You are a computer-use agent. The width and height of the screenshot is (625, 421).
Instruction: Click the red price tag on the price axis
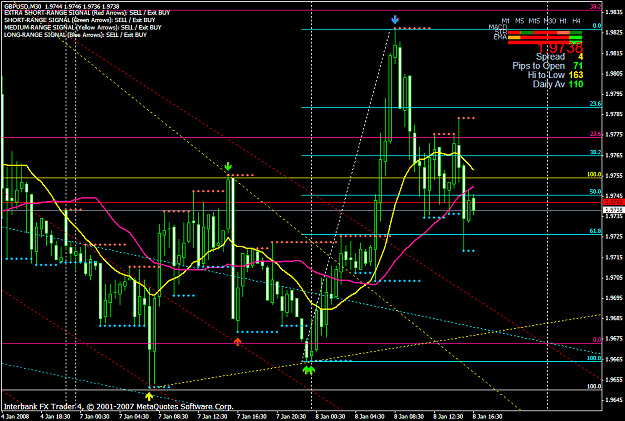coord(614,203)
